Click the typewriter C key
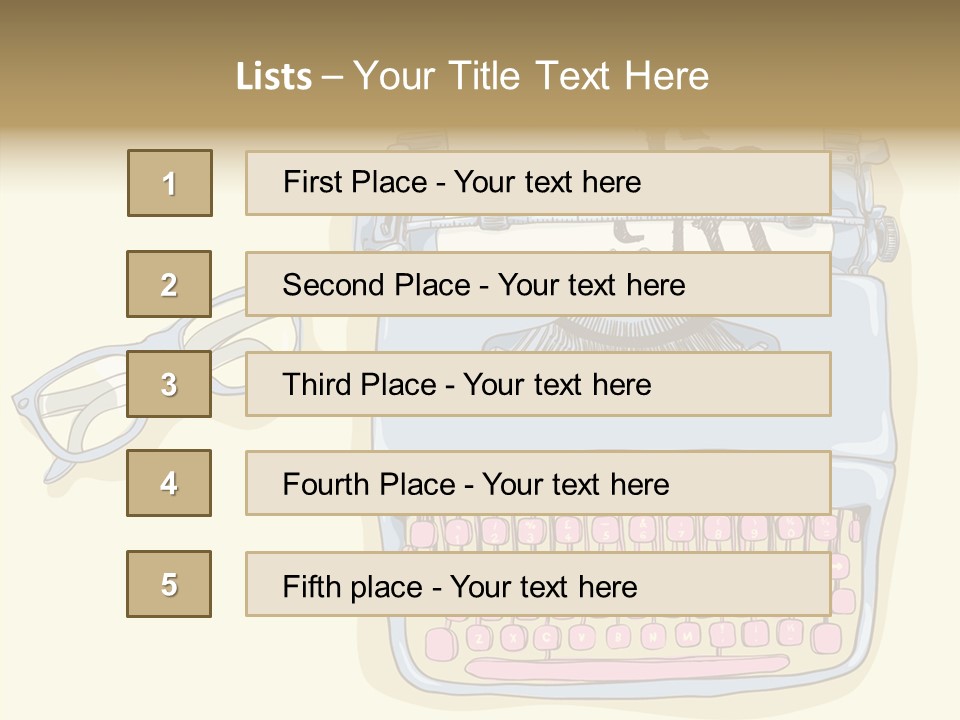 tap(546, 637)
